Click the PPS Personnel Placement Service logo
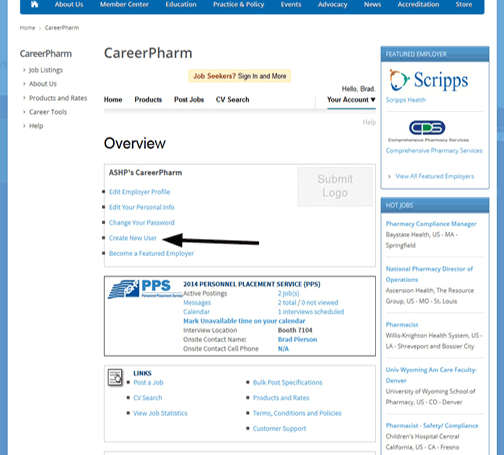This screenshot has width=504, height=455. pos(145,289)
